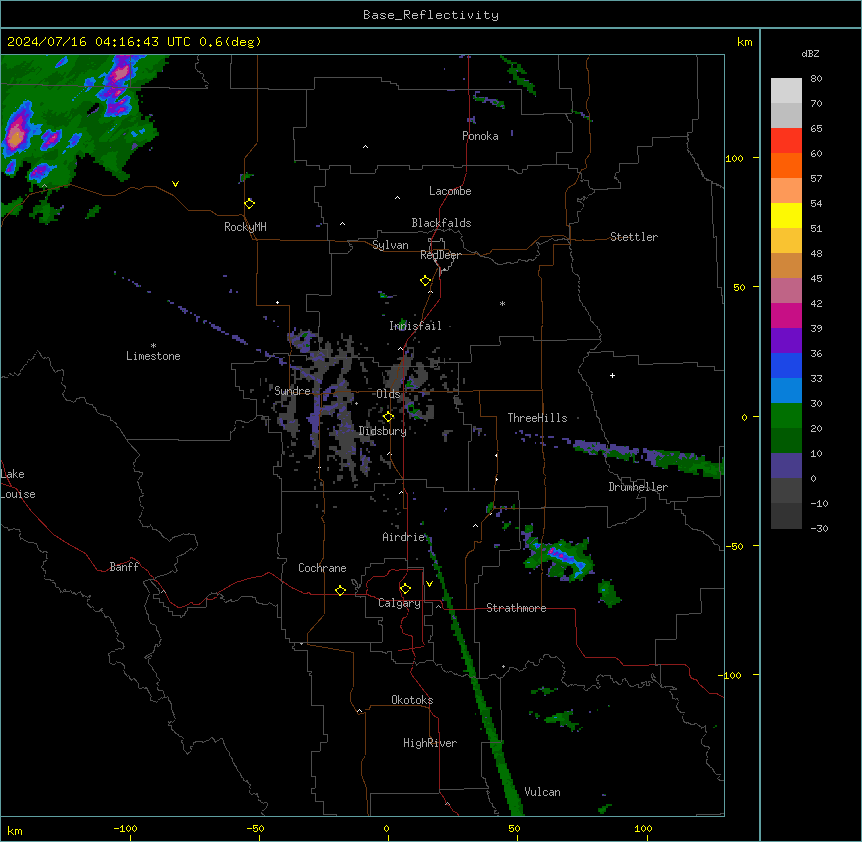Image resolution: width=862 pixels, height=842 pixels.
Task: Click the yellow V marker northwest of RockyMH
Action: pos(175,184)
